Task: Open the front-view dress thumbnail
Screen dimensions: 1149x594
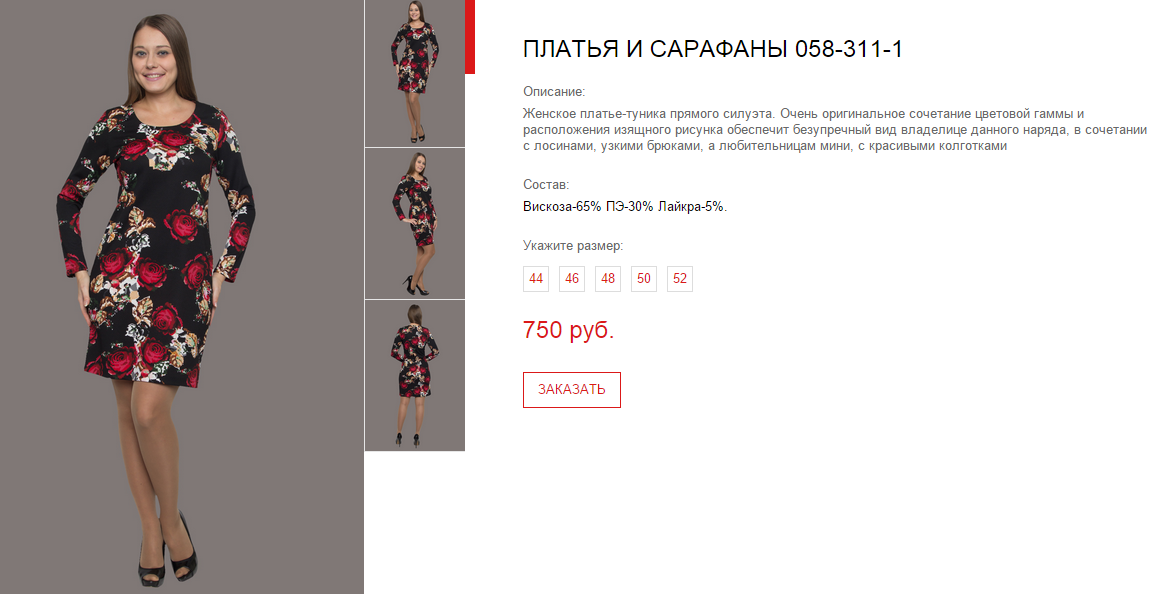Action: pos(415,73)
